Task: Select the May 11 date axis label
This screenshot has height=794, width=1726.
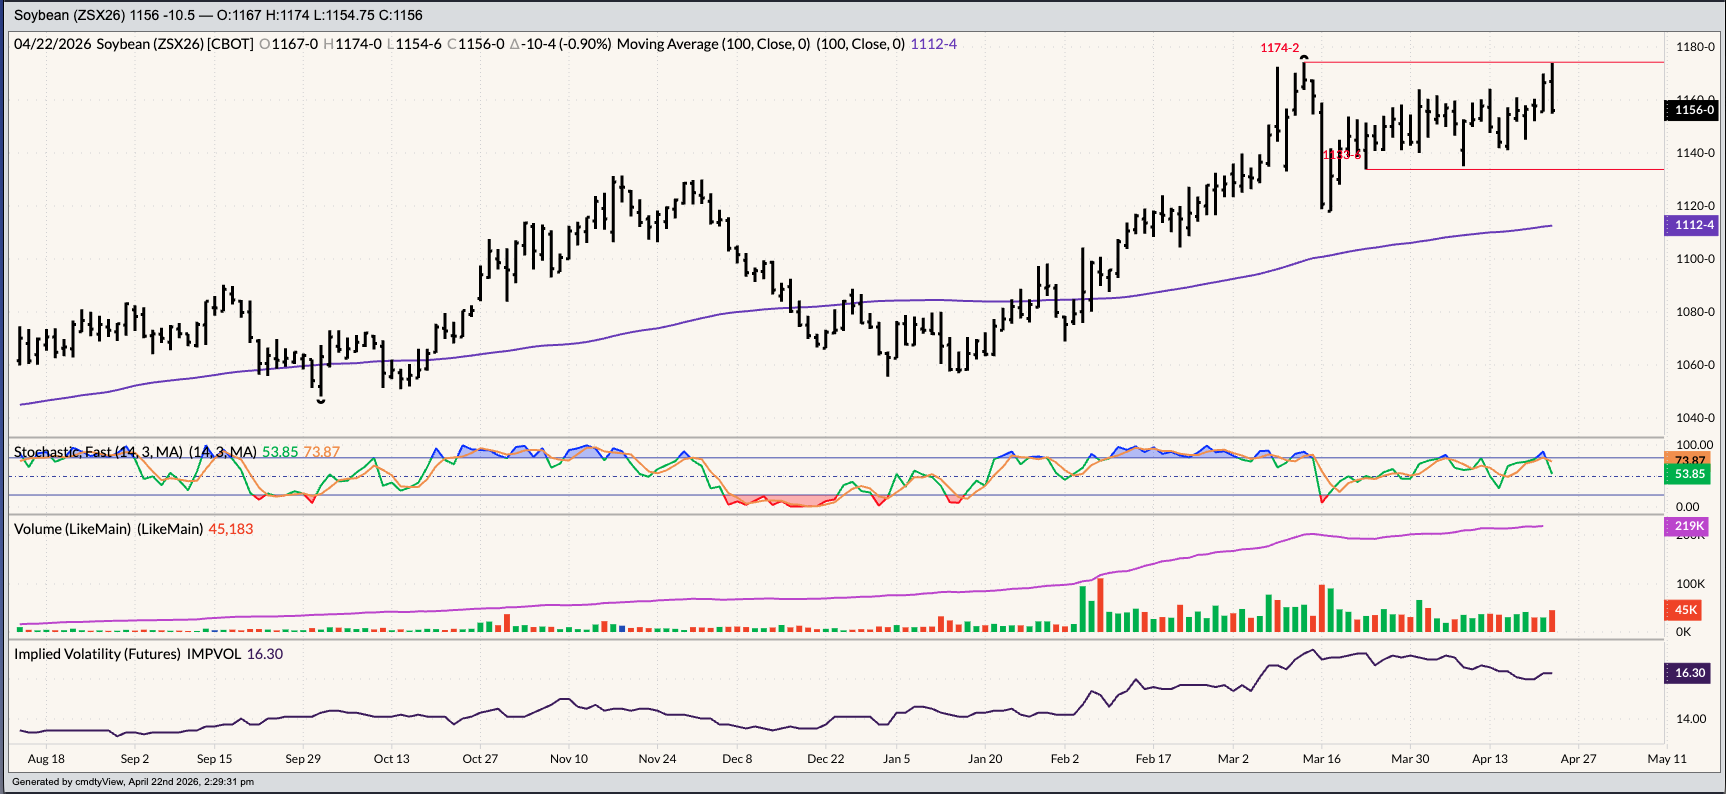Action: (1666, 759)
